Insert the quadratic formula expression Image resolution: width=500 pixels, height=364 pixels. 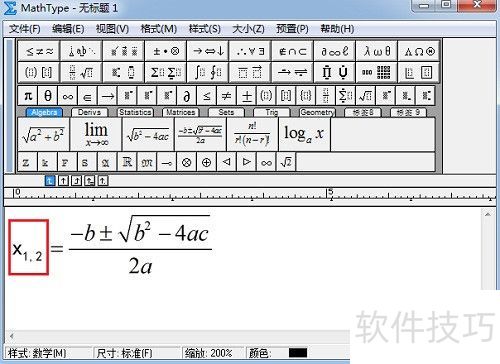coord(200,135)
